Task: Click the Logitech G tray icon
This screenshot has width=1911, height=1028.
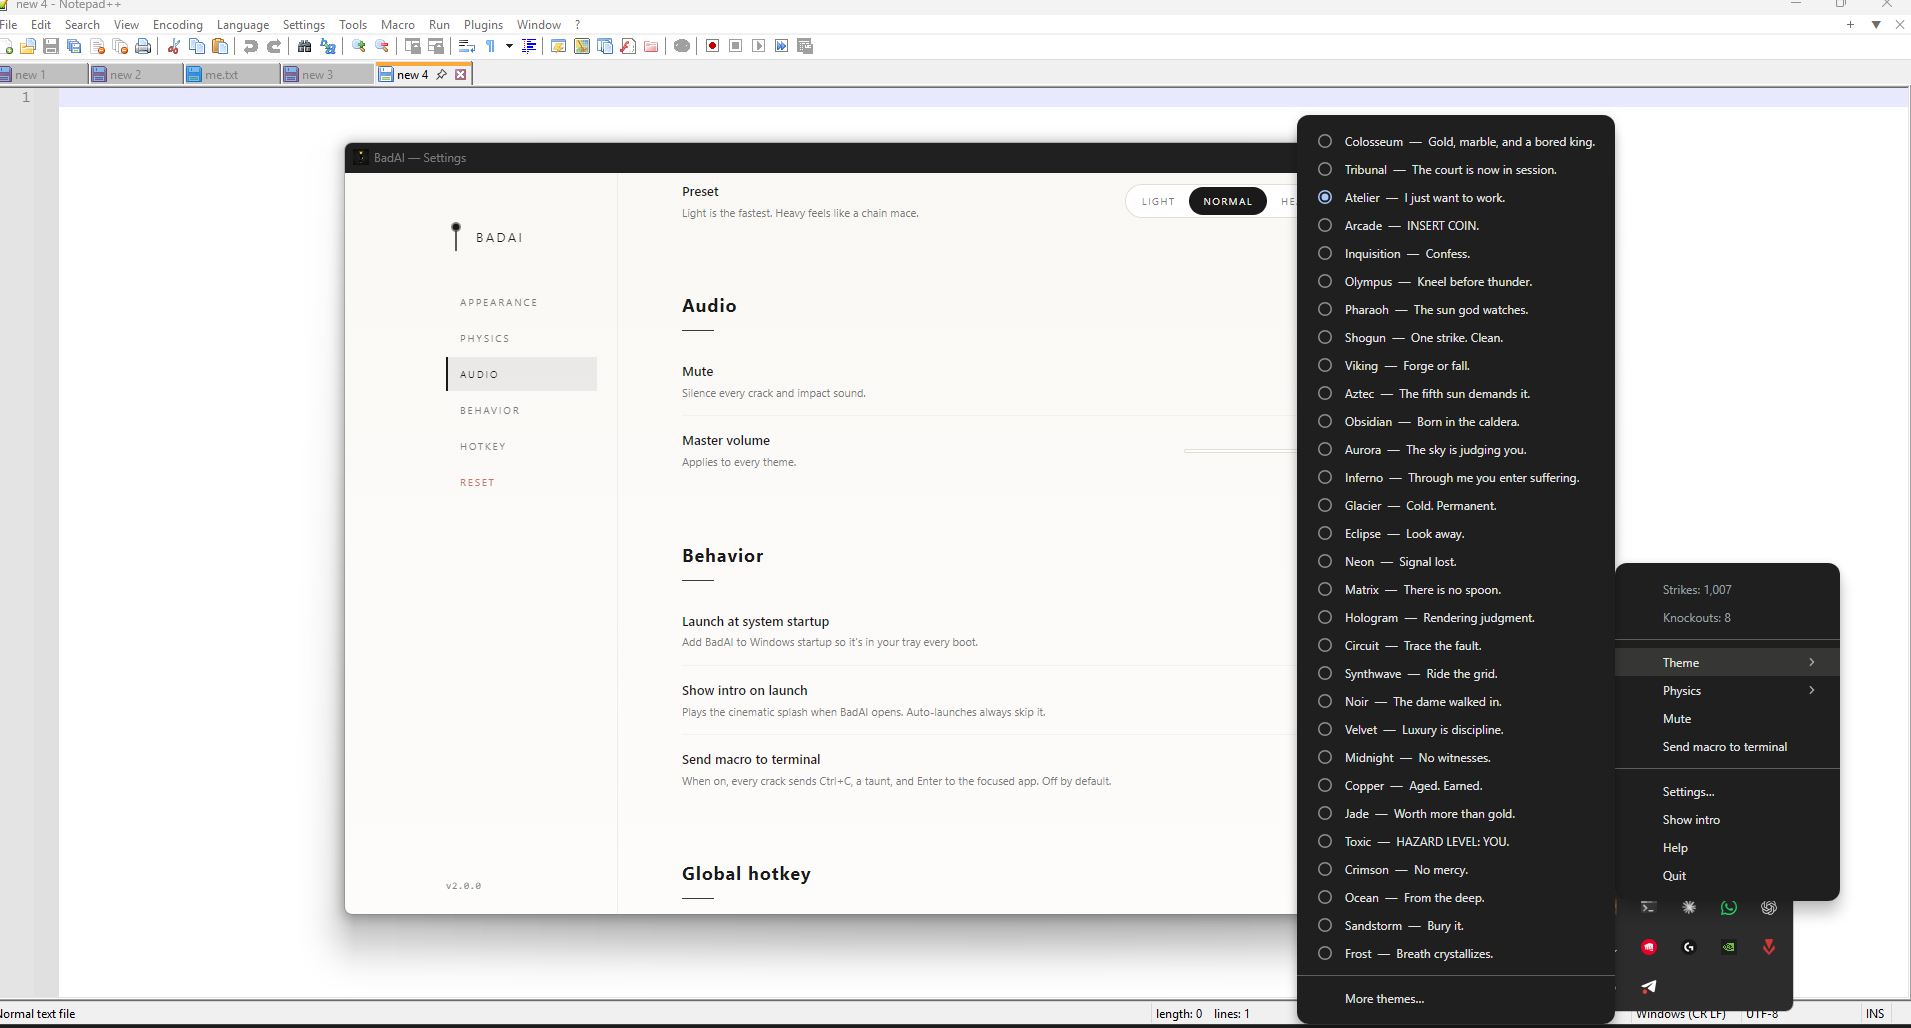Action: pos(1689,947)
